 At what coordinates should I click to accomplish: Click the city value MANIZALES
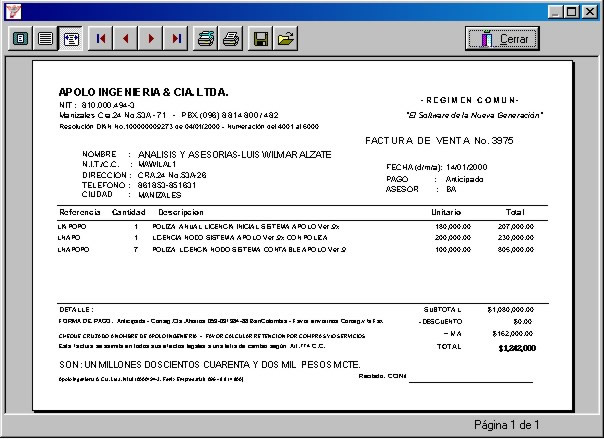159,195
